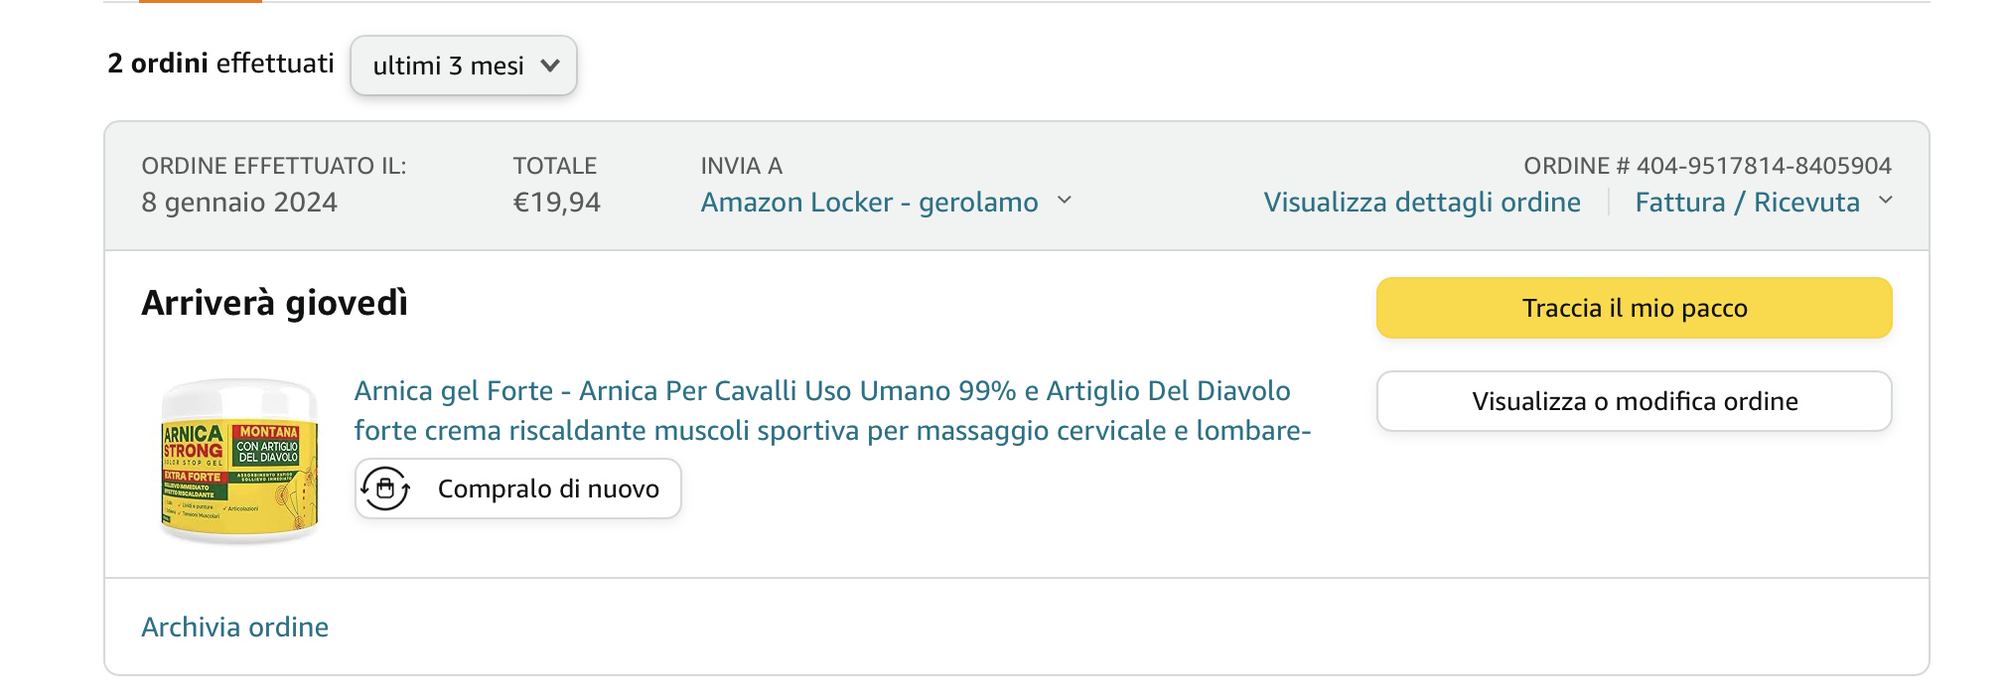The width and height of the screenshot is (2006, 700).
Task: Click the order total €19,94
Action: pos(556,202)
